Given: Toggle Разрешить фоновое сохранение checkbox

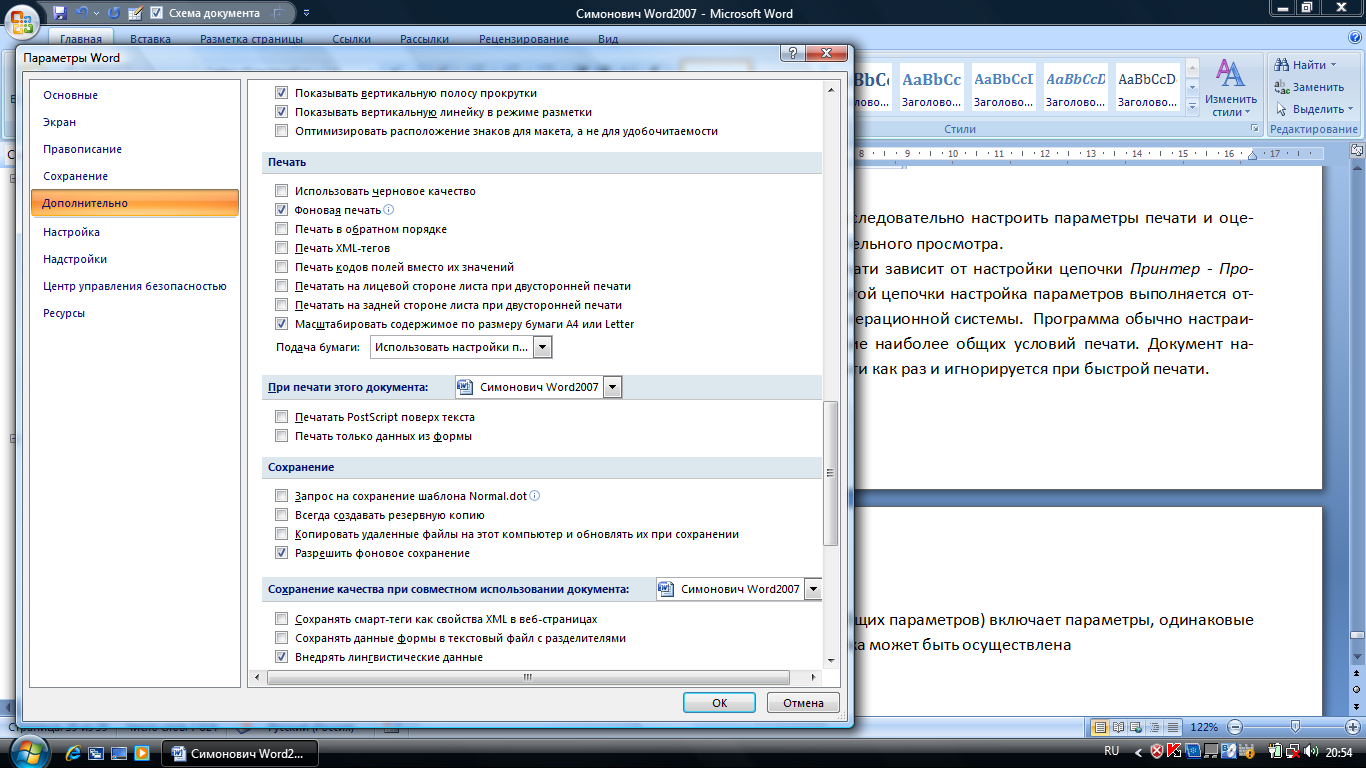Looking at the screenshot, I should click(281, 553).
